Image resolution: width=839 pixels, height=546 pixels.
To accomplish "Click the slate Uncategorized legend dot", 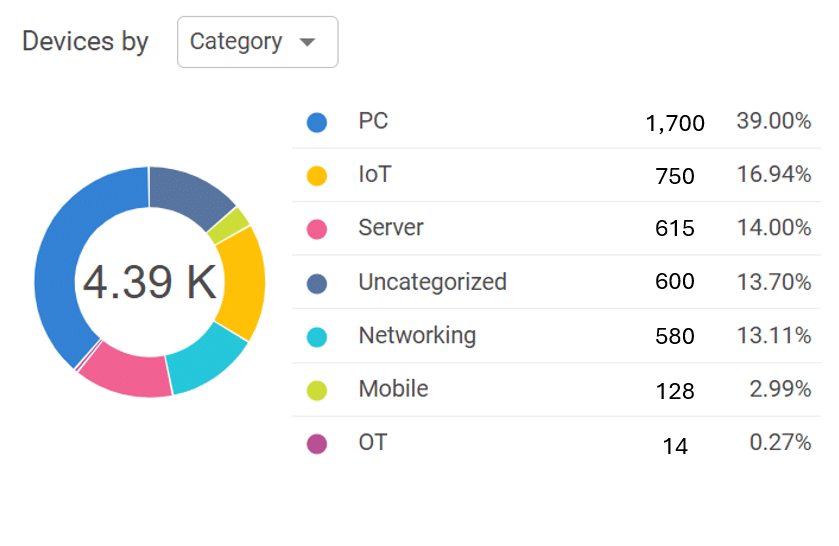I will tap(317, 283).
